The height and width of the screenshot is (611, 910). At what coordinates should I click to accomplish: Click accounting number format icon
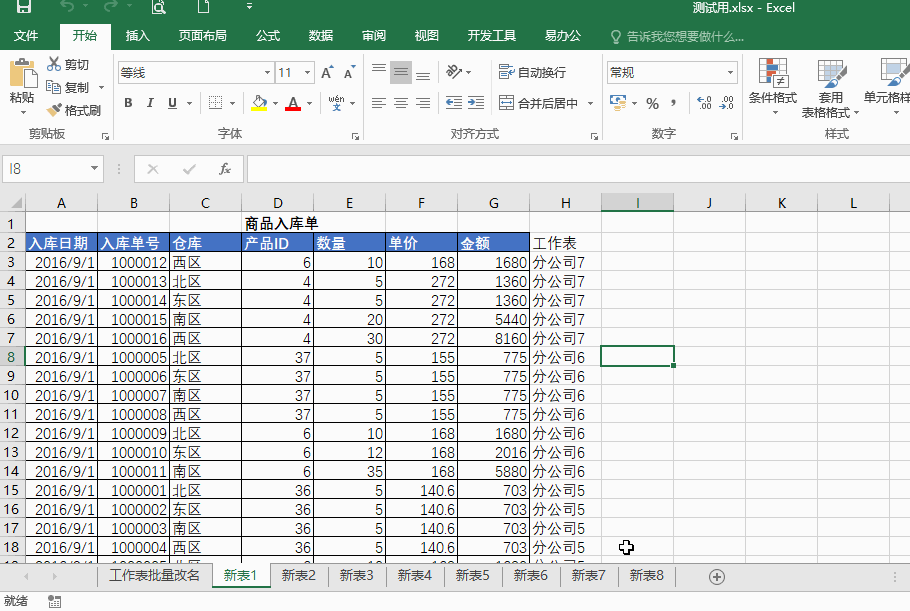pyautogui.click(x=618, y=103)
